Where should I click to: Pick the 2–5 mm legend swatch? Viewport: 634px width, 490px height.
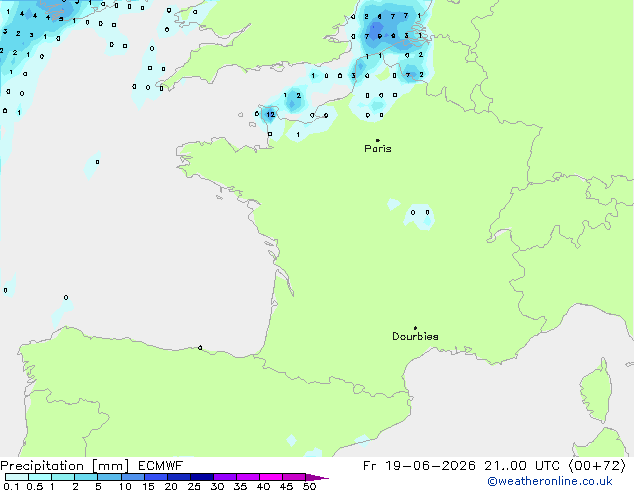click(86, 477)
